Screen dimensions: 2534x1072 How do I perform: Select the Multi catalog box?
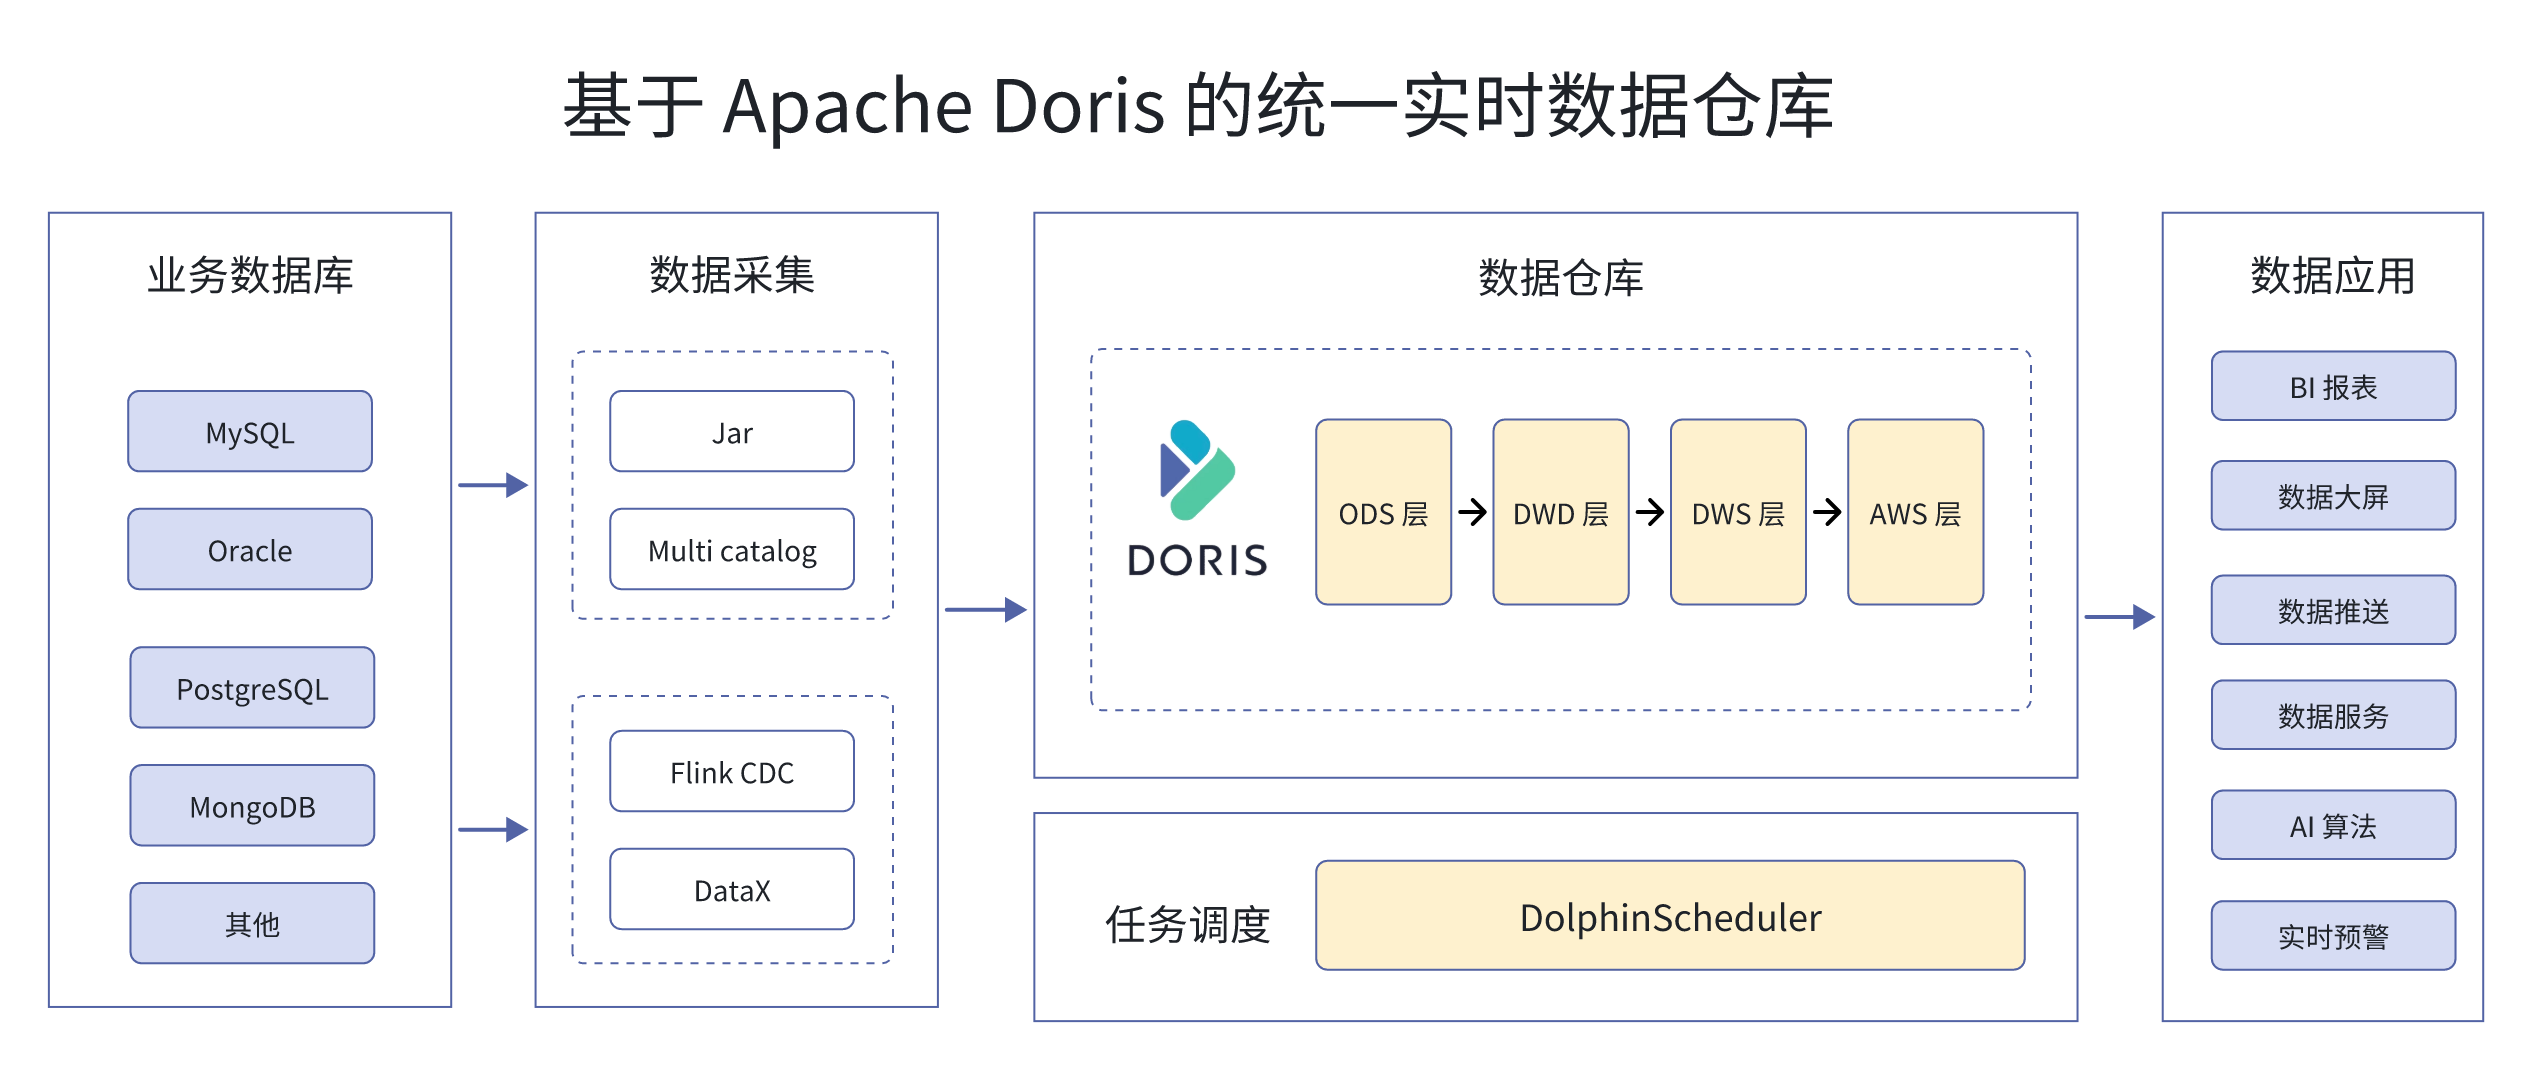pos(732,549)
